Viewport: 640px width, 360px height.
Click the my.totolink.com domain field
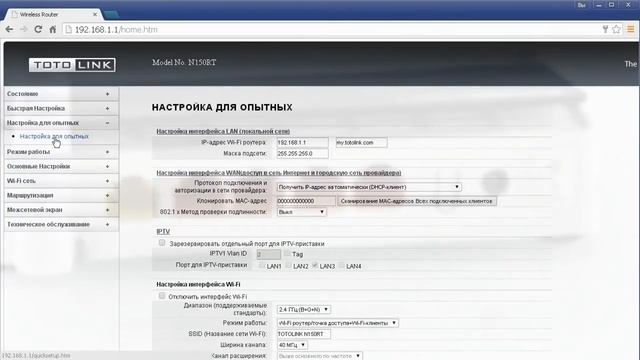(x=361, y=142)
